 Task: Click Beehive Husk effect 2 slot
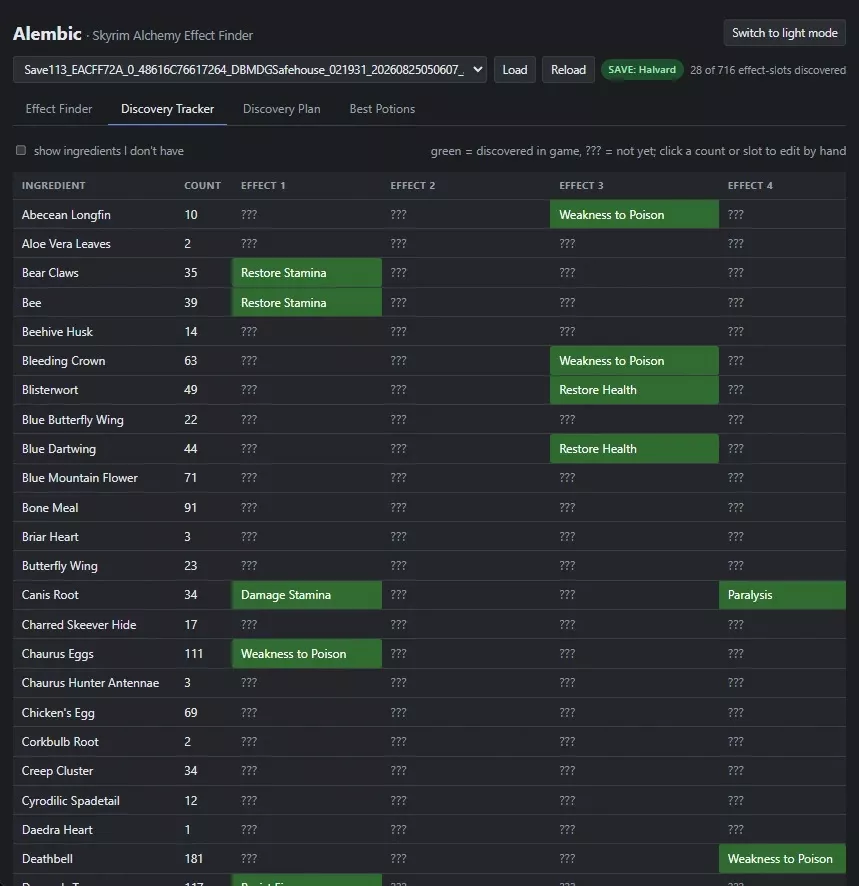398,332
